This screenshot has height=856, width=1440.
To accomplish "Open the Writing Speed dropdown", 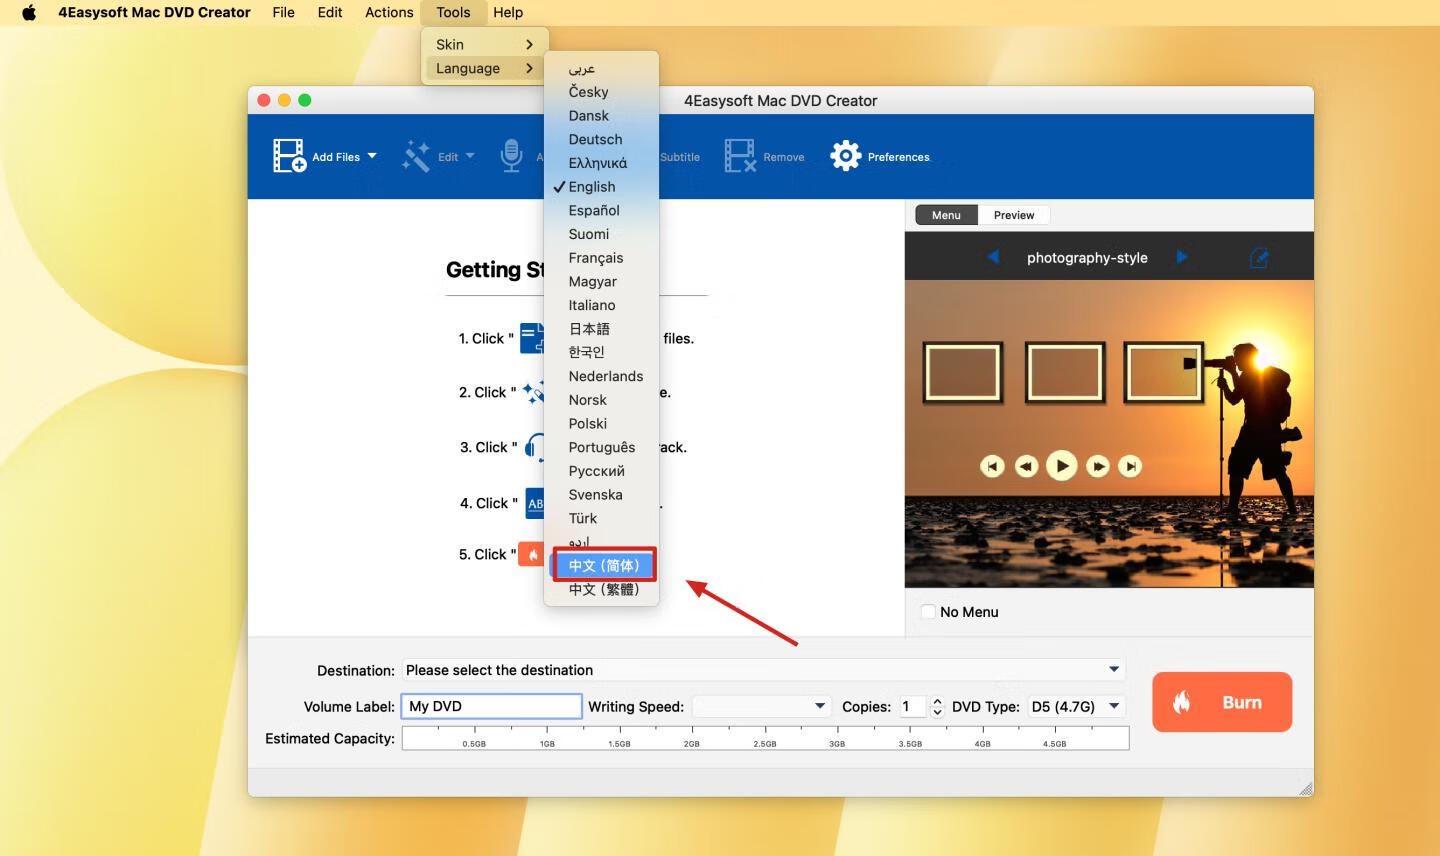I will (819, 706).
